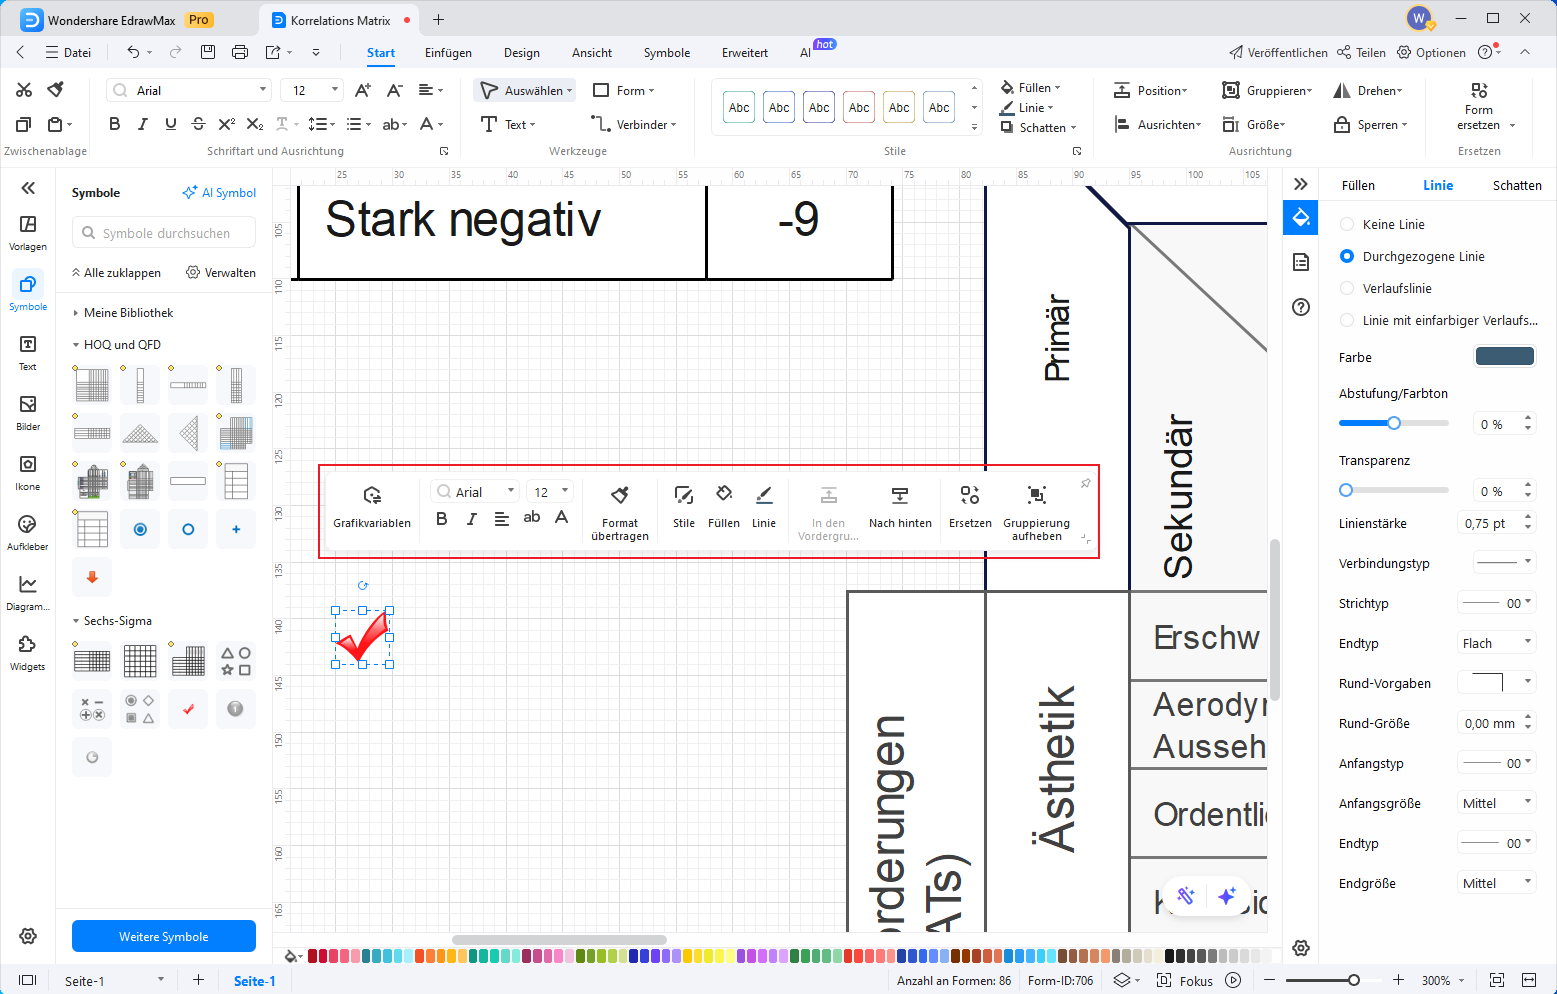Click Grafikvariablen in floating toolbar
The width and height of the screenshot is (1557, 994).
pyautogui.click(x=372, y=506)
